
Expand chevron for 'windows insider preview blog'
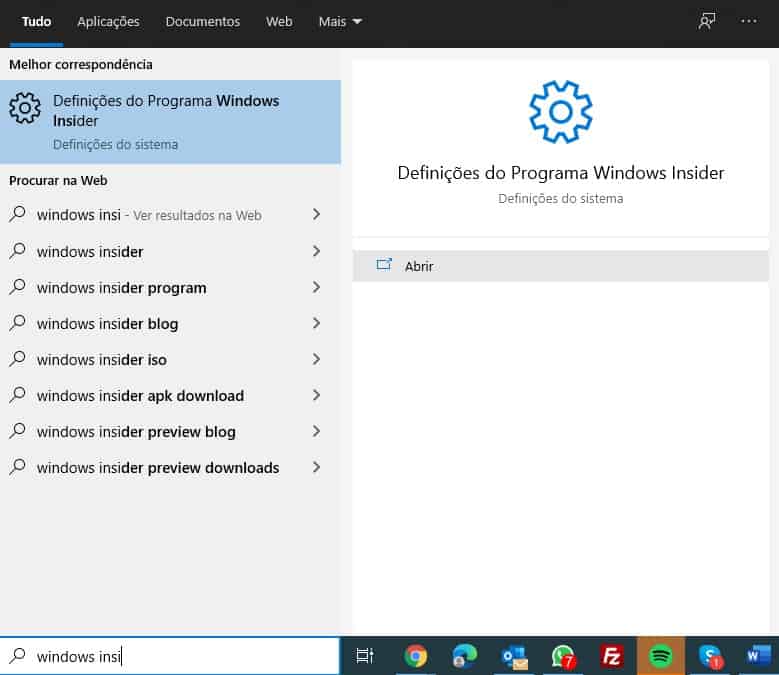[x=316, y=431]
